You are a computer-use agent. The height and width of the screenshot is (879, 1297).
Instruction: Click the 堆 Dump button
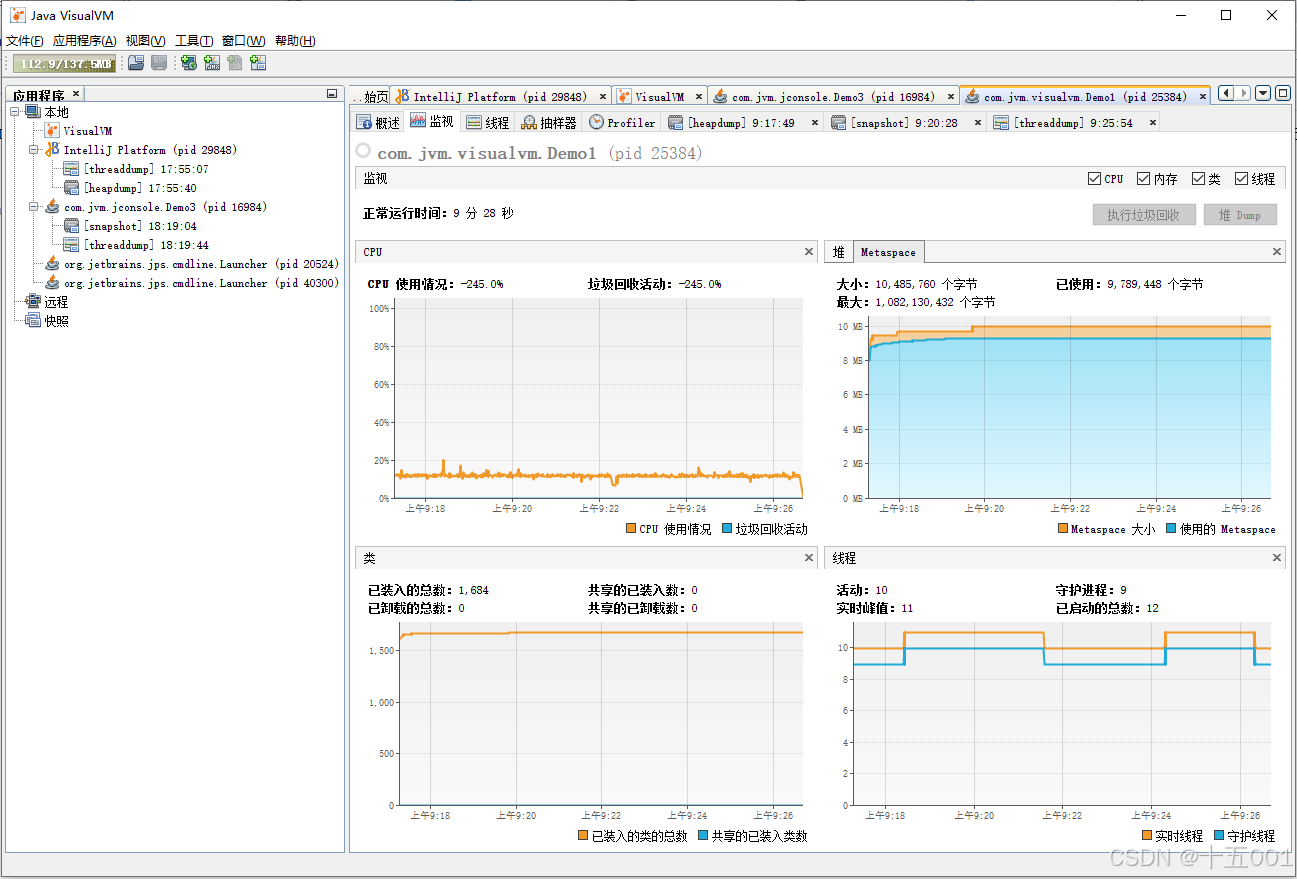1240,214
